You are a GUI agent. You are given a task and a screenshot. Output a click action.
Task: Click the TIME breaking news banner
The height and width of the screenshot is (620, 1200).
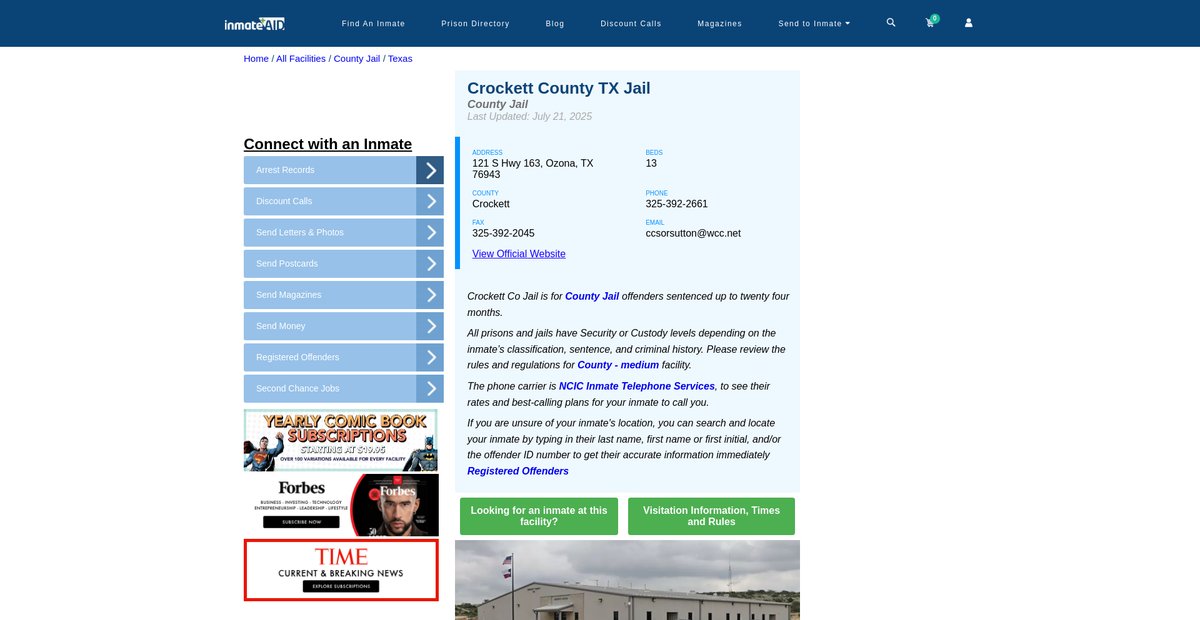click(x=341, y=570)
